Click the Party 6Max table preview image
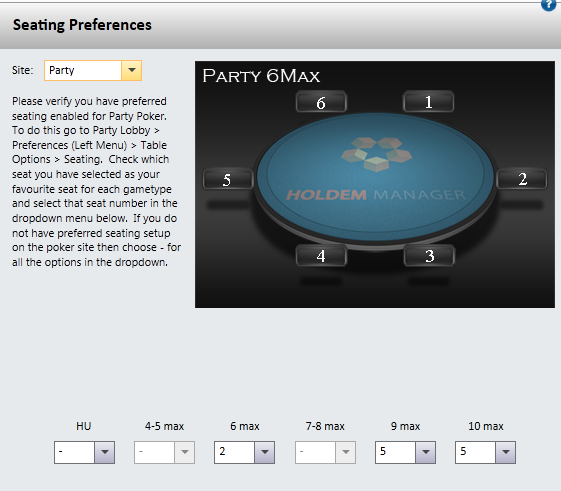This screenshot has height=491, width=561. pyautogui.click(x=375, y=184)
